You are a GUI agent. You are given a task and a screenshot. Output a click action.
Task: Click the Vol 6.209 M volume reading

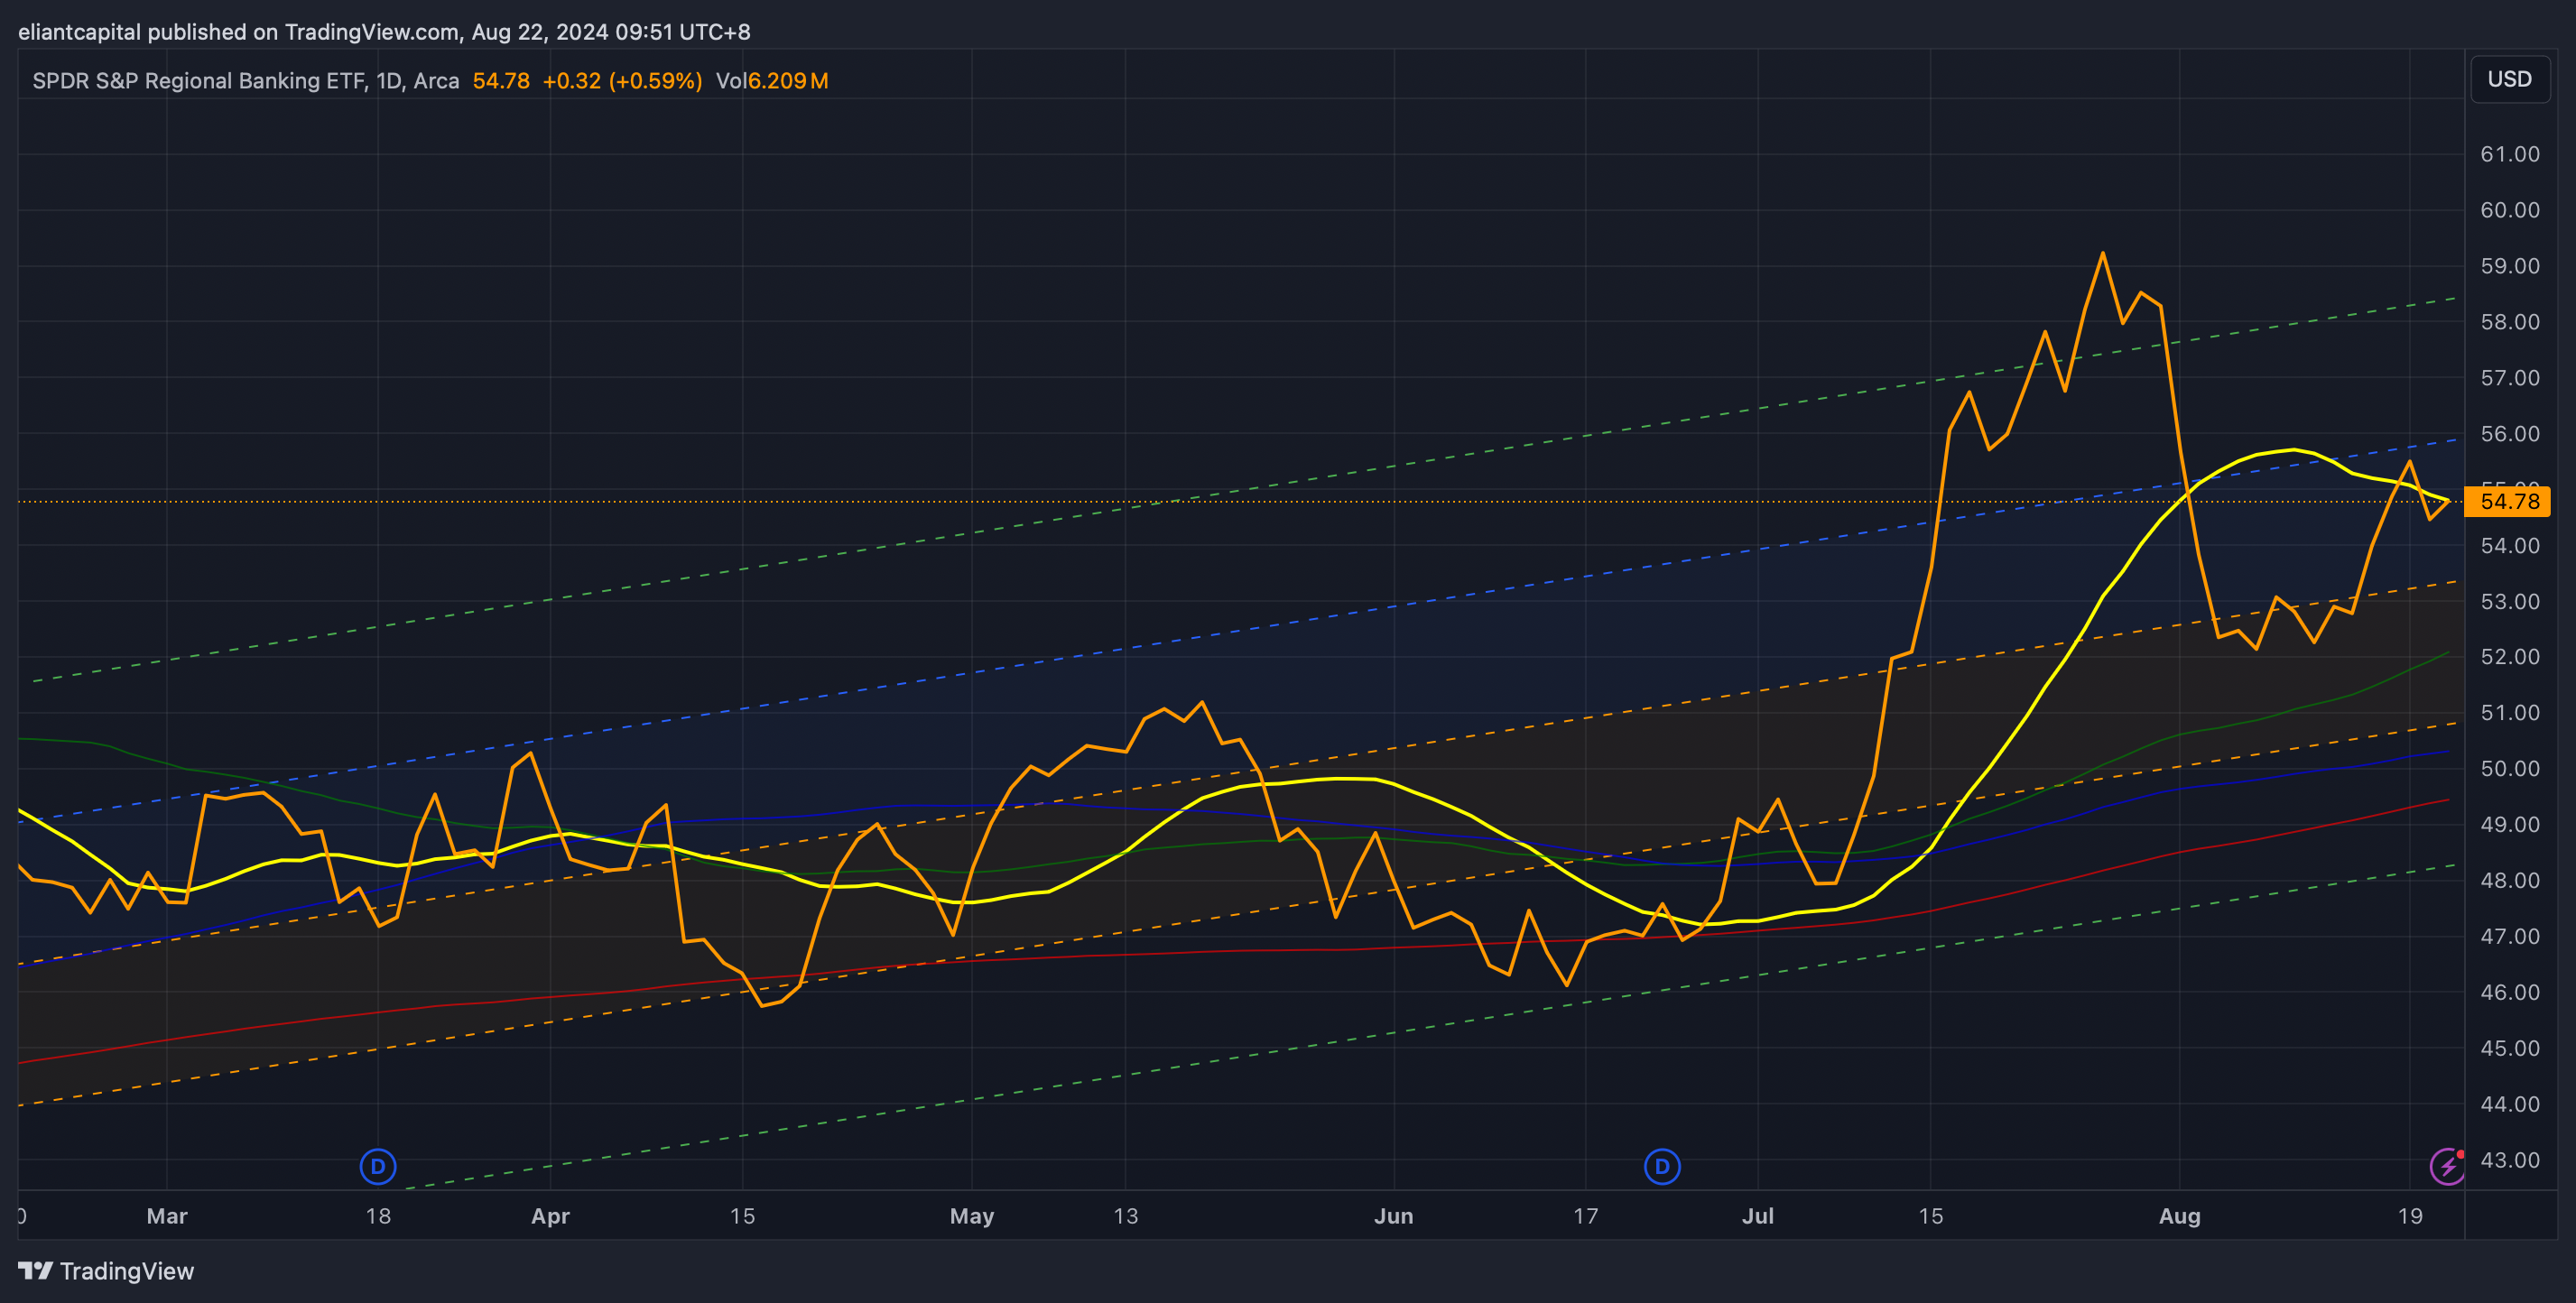(772, 81)
